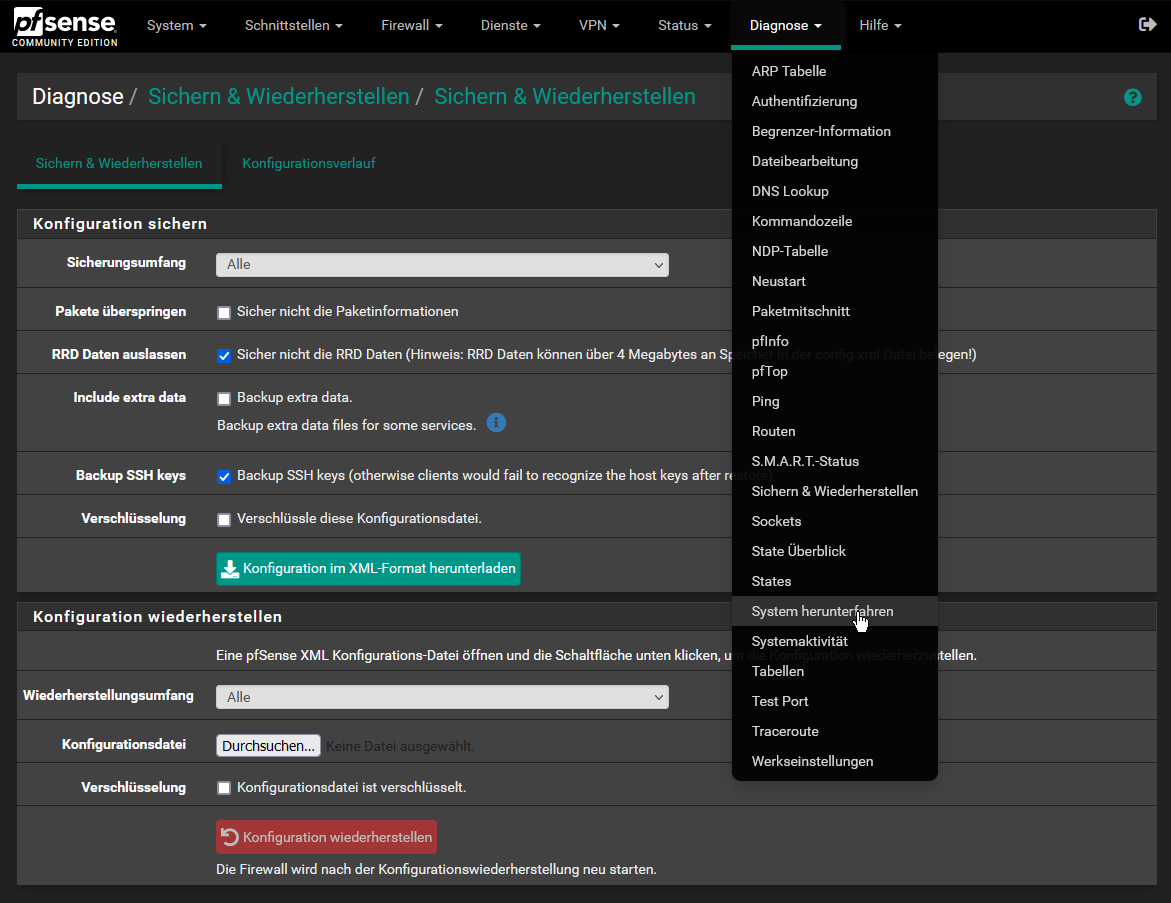Follow the last 'Sichern & Wiederherstellen' breadcrumb link
1171x903 pixels.
click(x=565, y=96)
